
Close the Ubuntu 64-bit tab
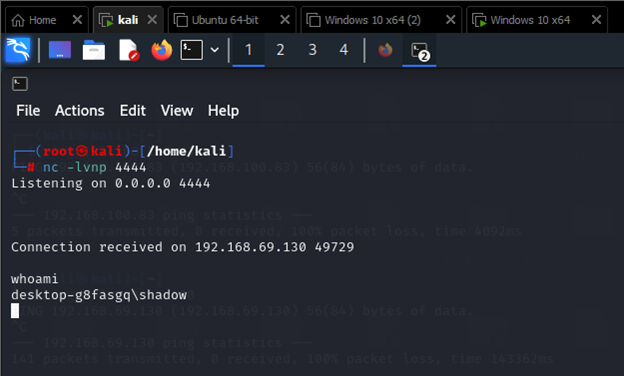[285, 19]
